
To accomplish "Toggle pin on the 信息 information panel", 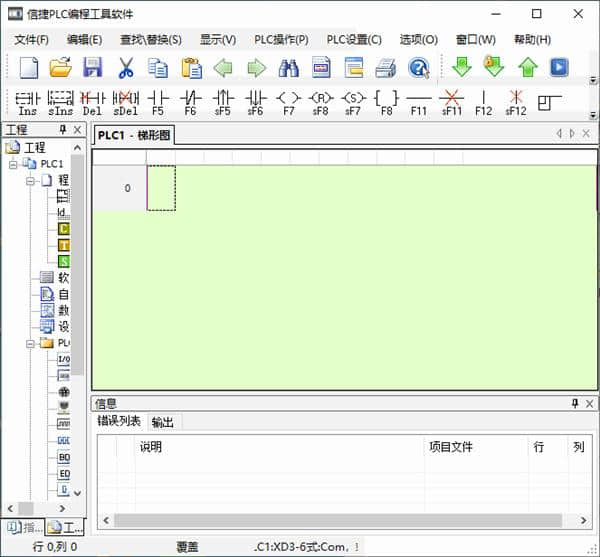I will tap(574, 403).
